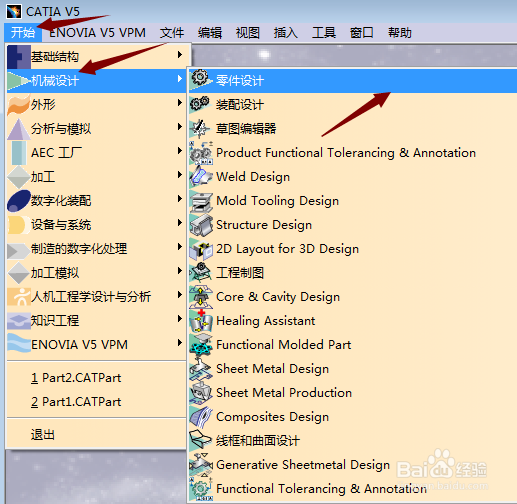Open the 开始 menu in menu bar
The height and width of the screenshot is (504, 517).
tap(23, 33)
